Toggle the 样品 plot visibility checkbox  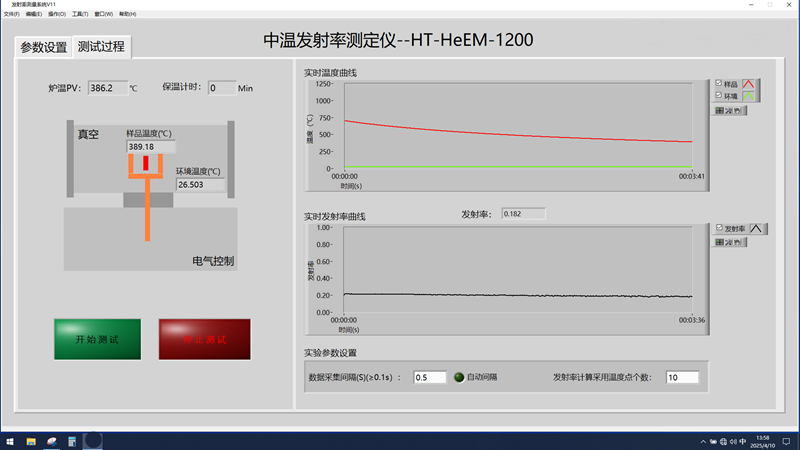pos(718,84)
